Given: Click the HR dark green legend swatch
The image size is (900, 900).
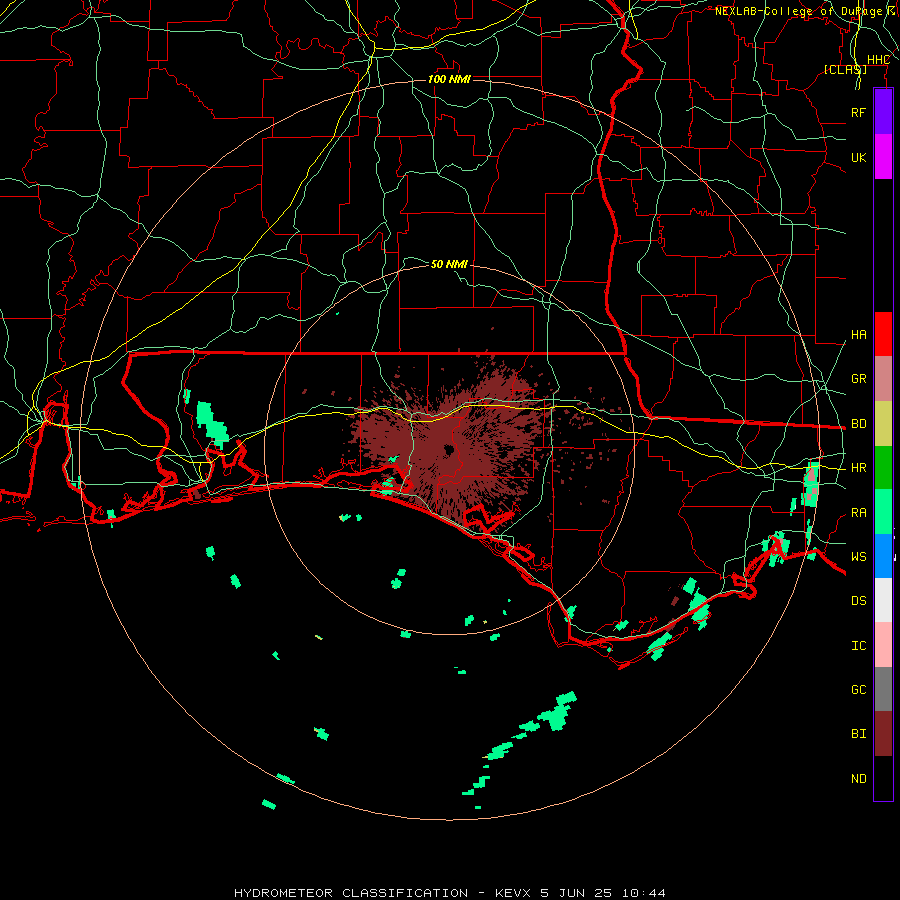Looking at the screenshot, I should [883, 468].
